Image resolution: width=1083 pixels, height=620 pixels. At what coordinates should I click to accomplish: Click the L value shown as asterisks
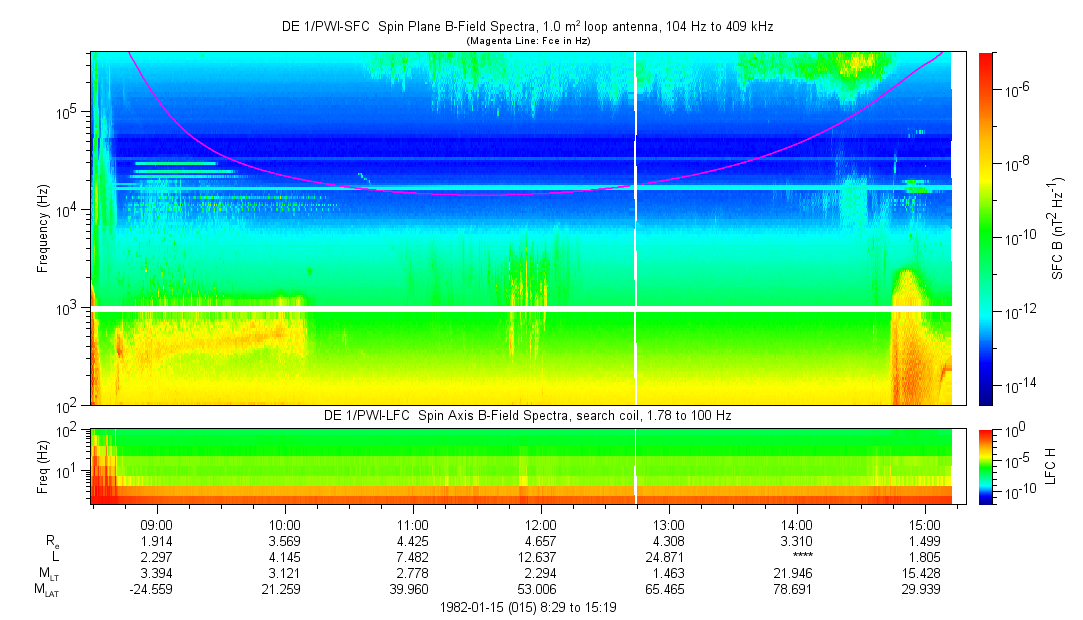click(x=797, y=557)
